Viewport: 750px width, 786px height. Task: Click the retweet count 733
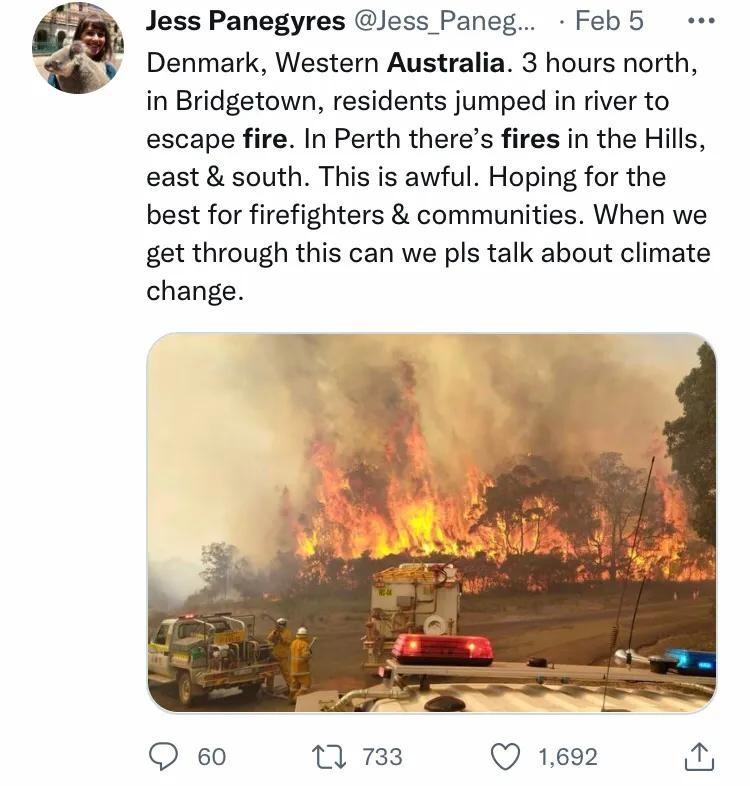click(x=382, y=757)
